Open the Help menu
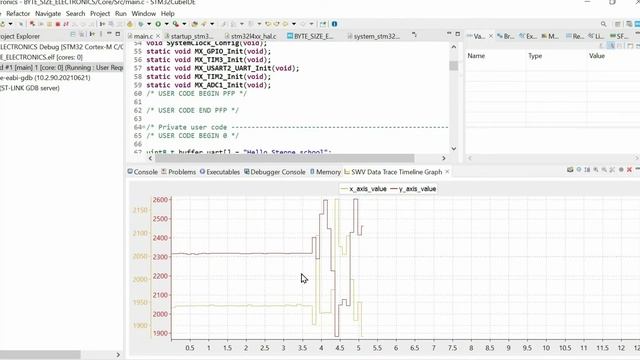Screen dimensions: 640x360 168,13
